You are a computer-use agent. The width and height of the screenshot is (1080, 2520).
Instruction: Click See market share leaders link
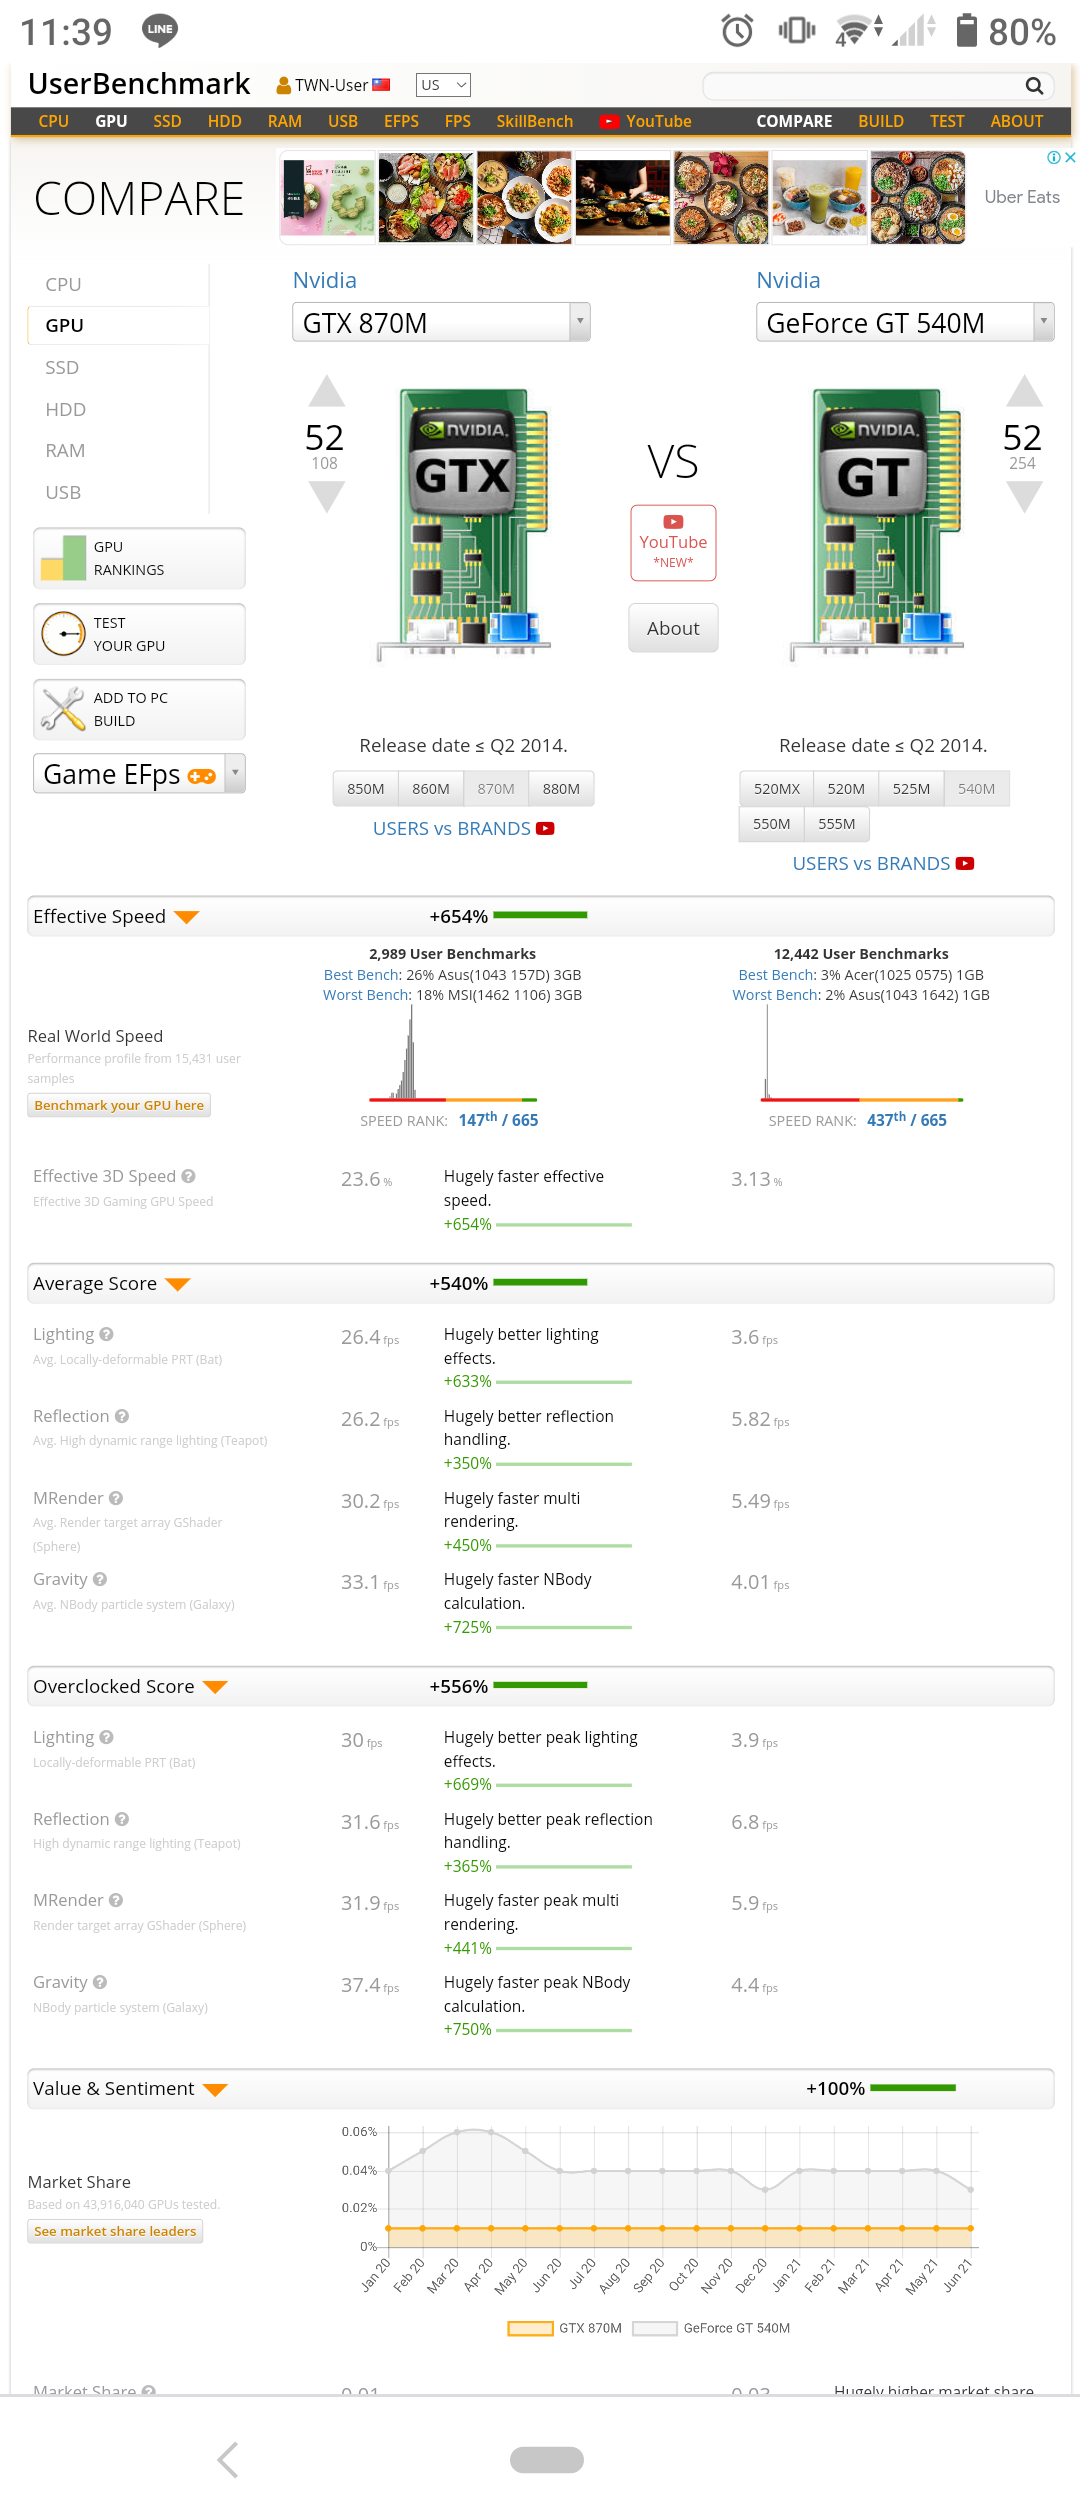(x=115, y=2231)
